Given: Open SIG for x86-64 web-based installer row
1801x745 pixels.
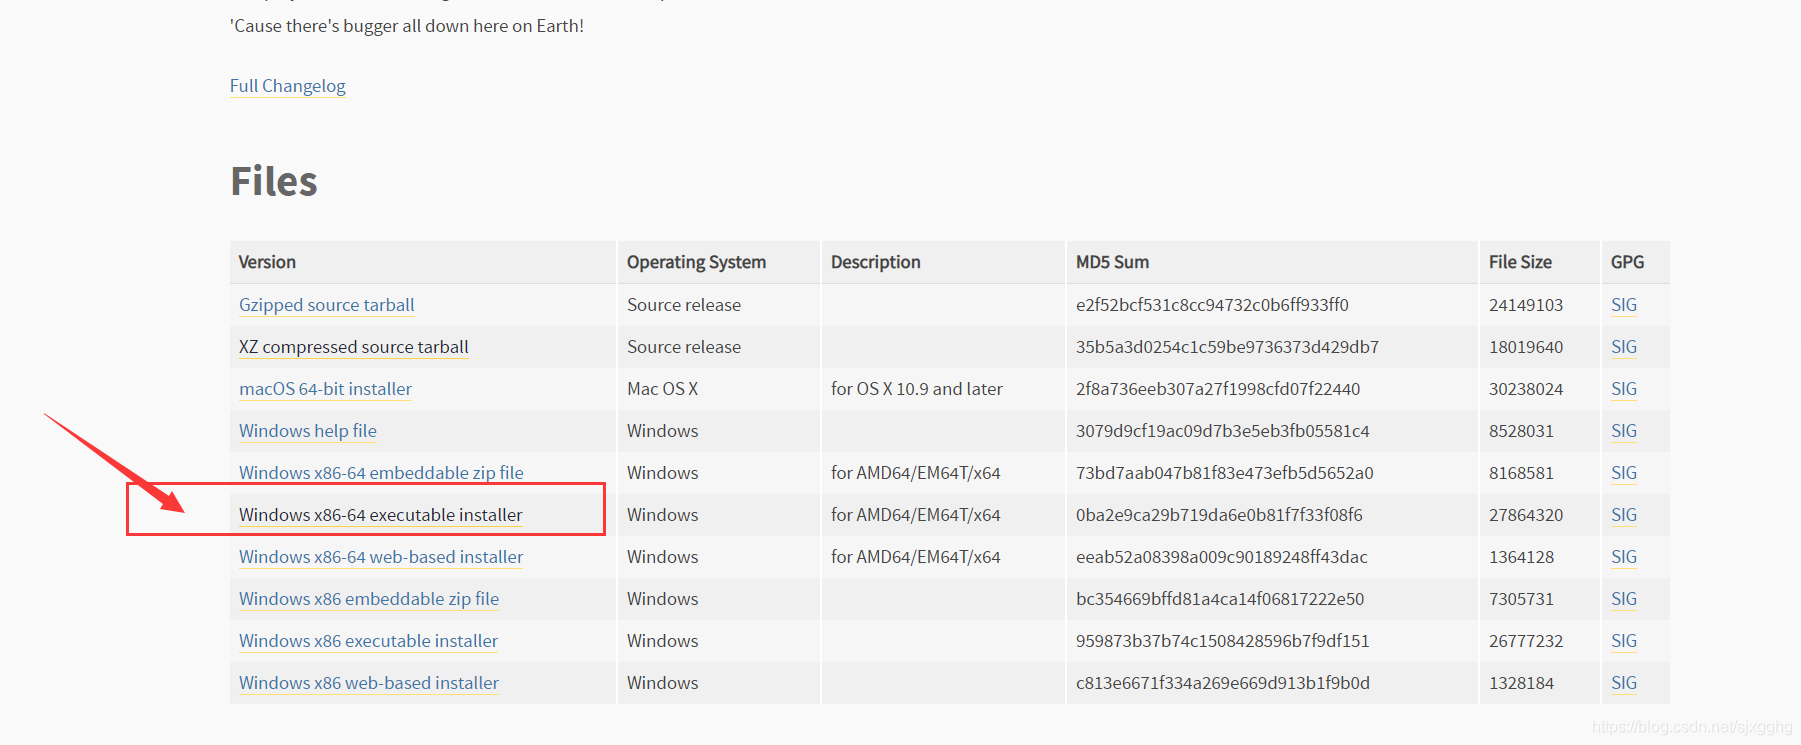Looking at the screenshot, I should (x=1624, y=557).
